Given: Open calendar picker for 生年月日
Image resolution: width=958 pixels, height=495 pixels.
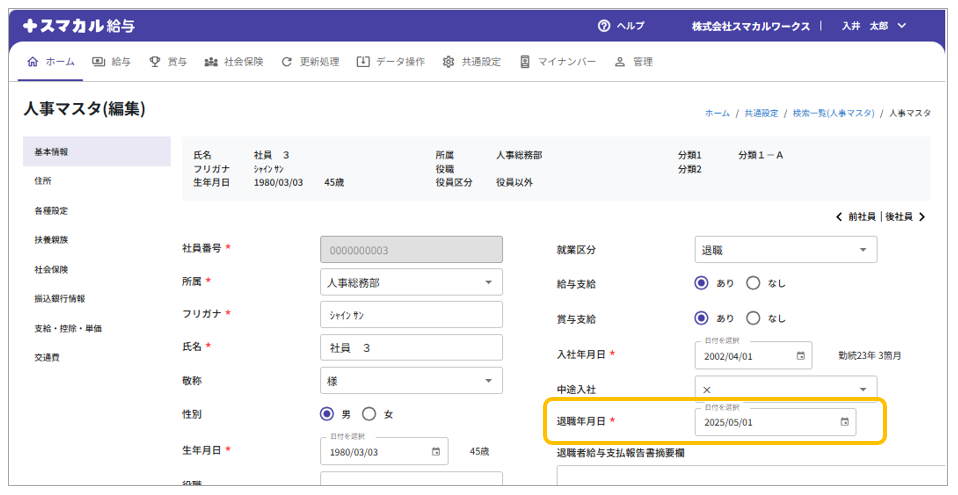Looking at the screenshot, I should coord(435,451).
